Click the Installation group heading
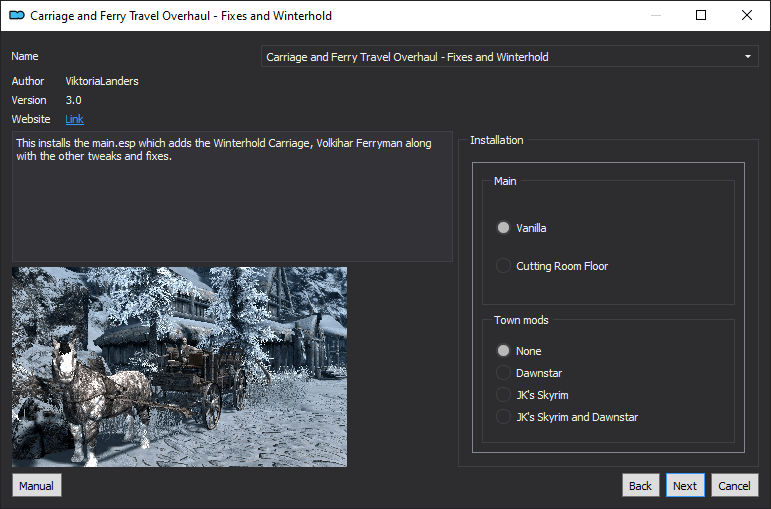Image resolution: width=771 pixels, height=509 pixels. click(x=497, y=140)
